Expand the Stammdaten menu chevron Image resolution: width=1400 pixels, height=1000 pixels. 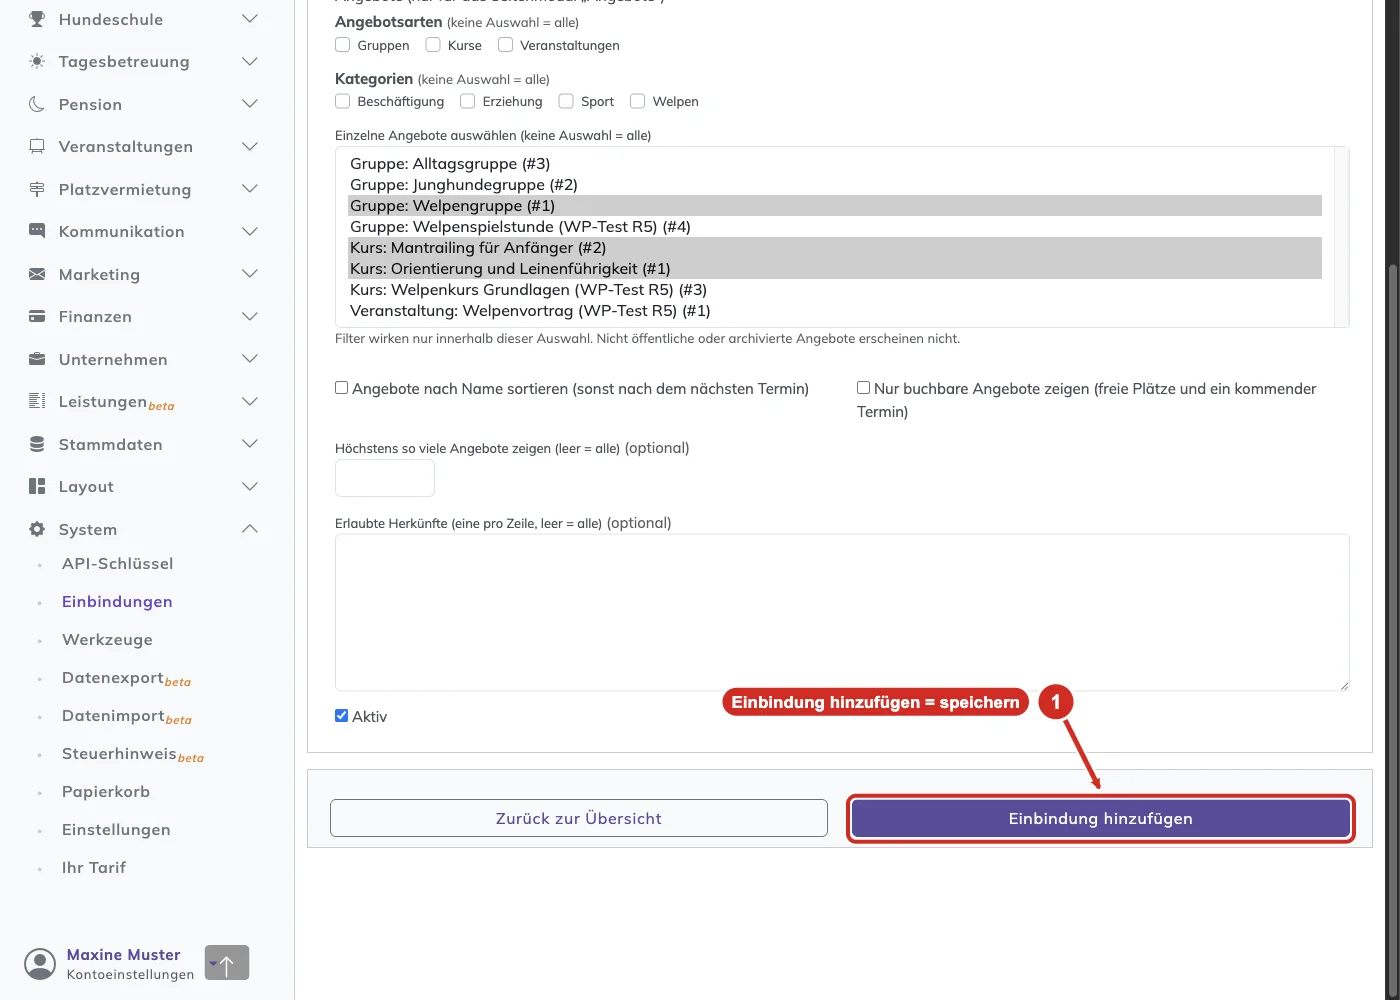[250, 444]
